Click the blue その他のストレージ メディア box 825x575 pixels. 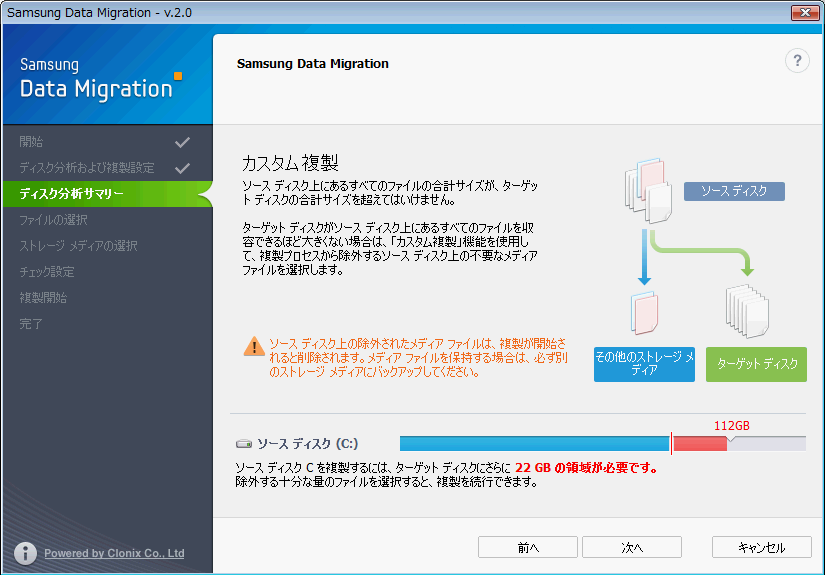coord(644,364)
